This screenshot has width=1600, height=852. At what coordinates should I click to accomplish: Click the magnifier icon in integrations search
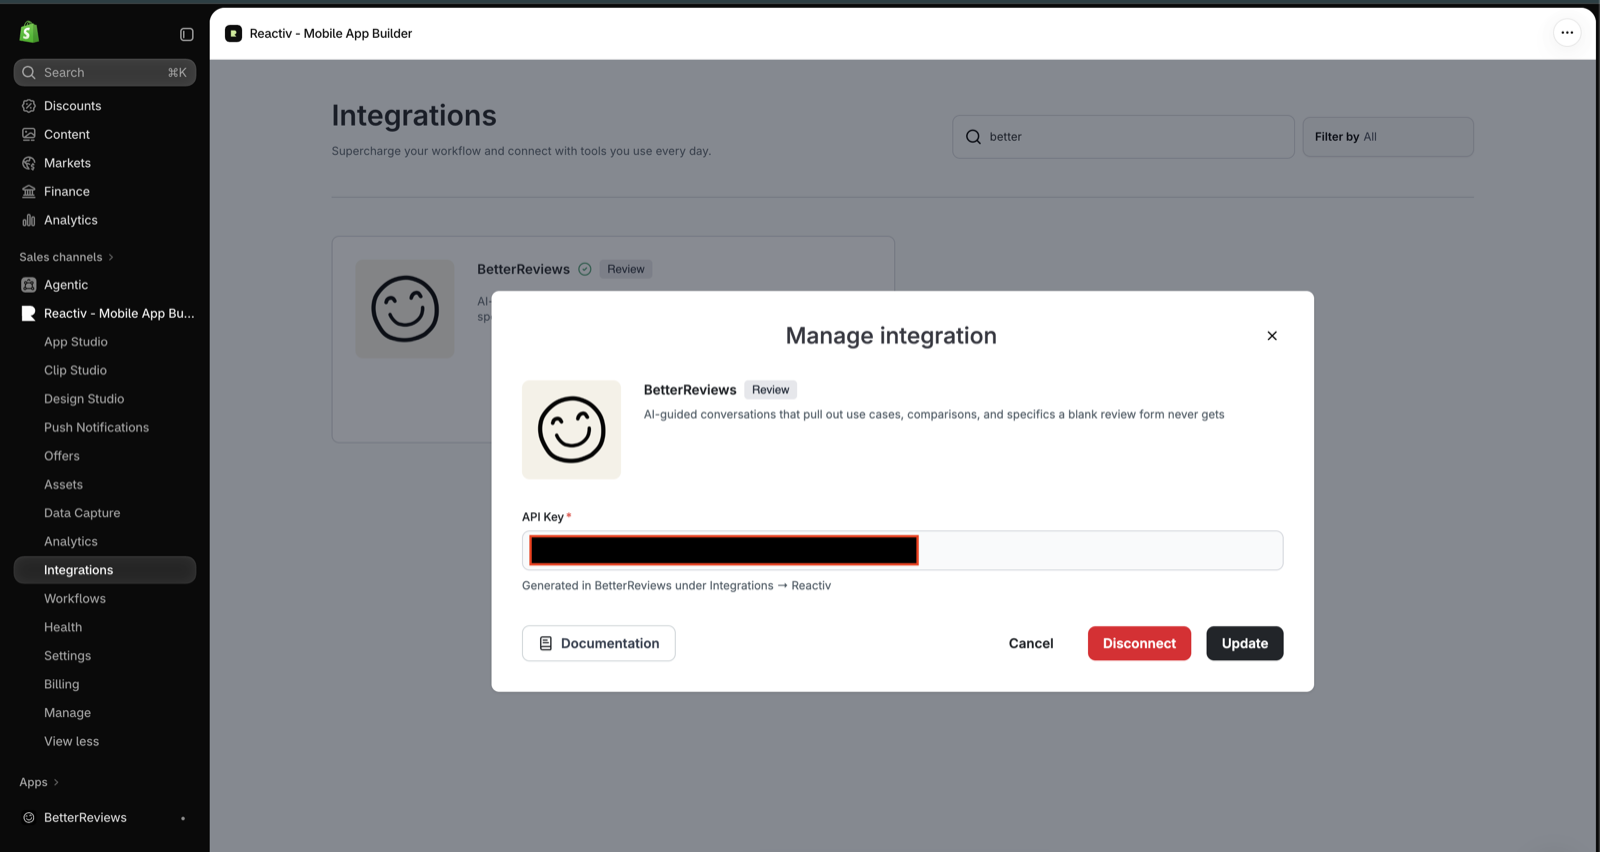(x=973, y=137)
